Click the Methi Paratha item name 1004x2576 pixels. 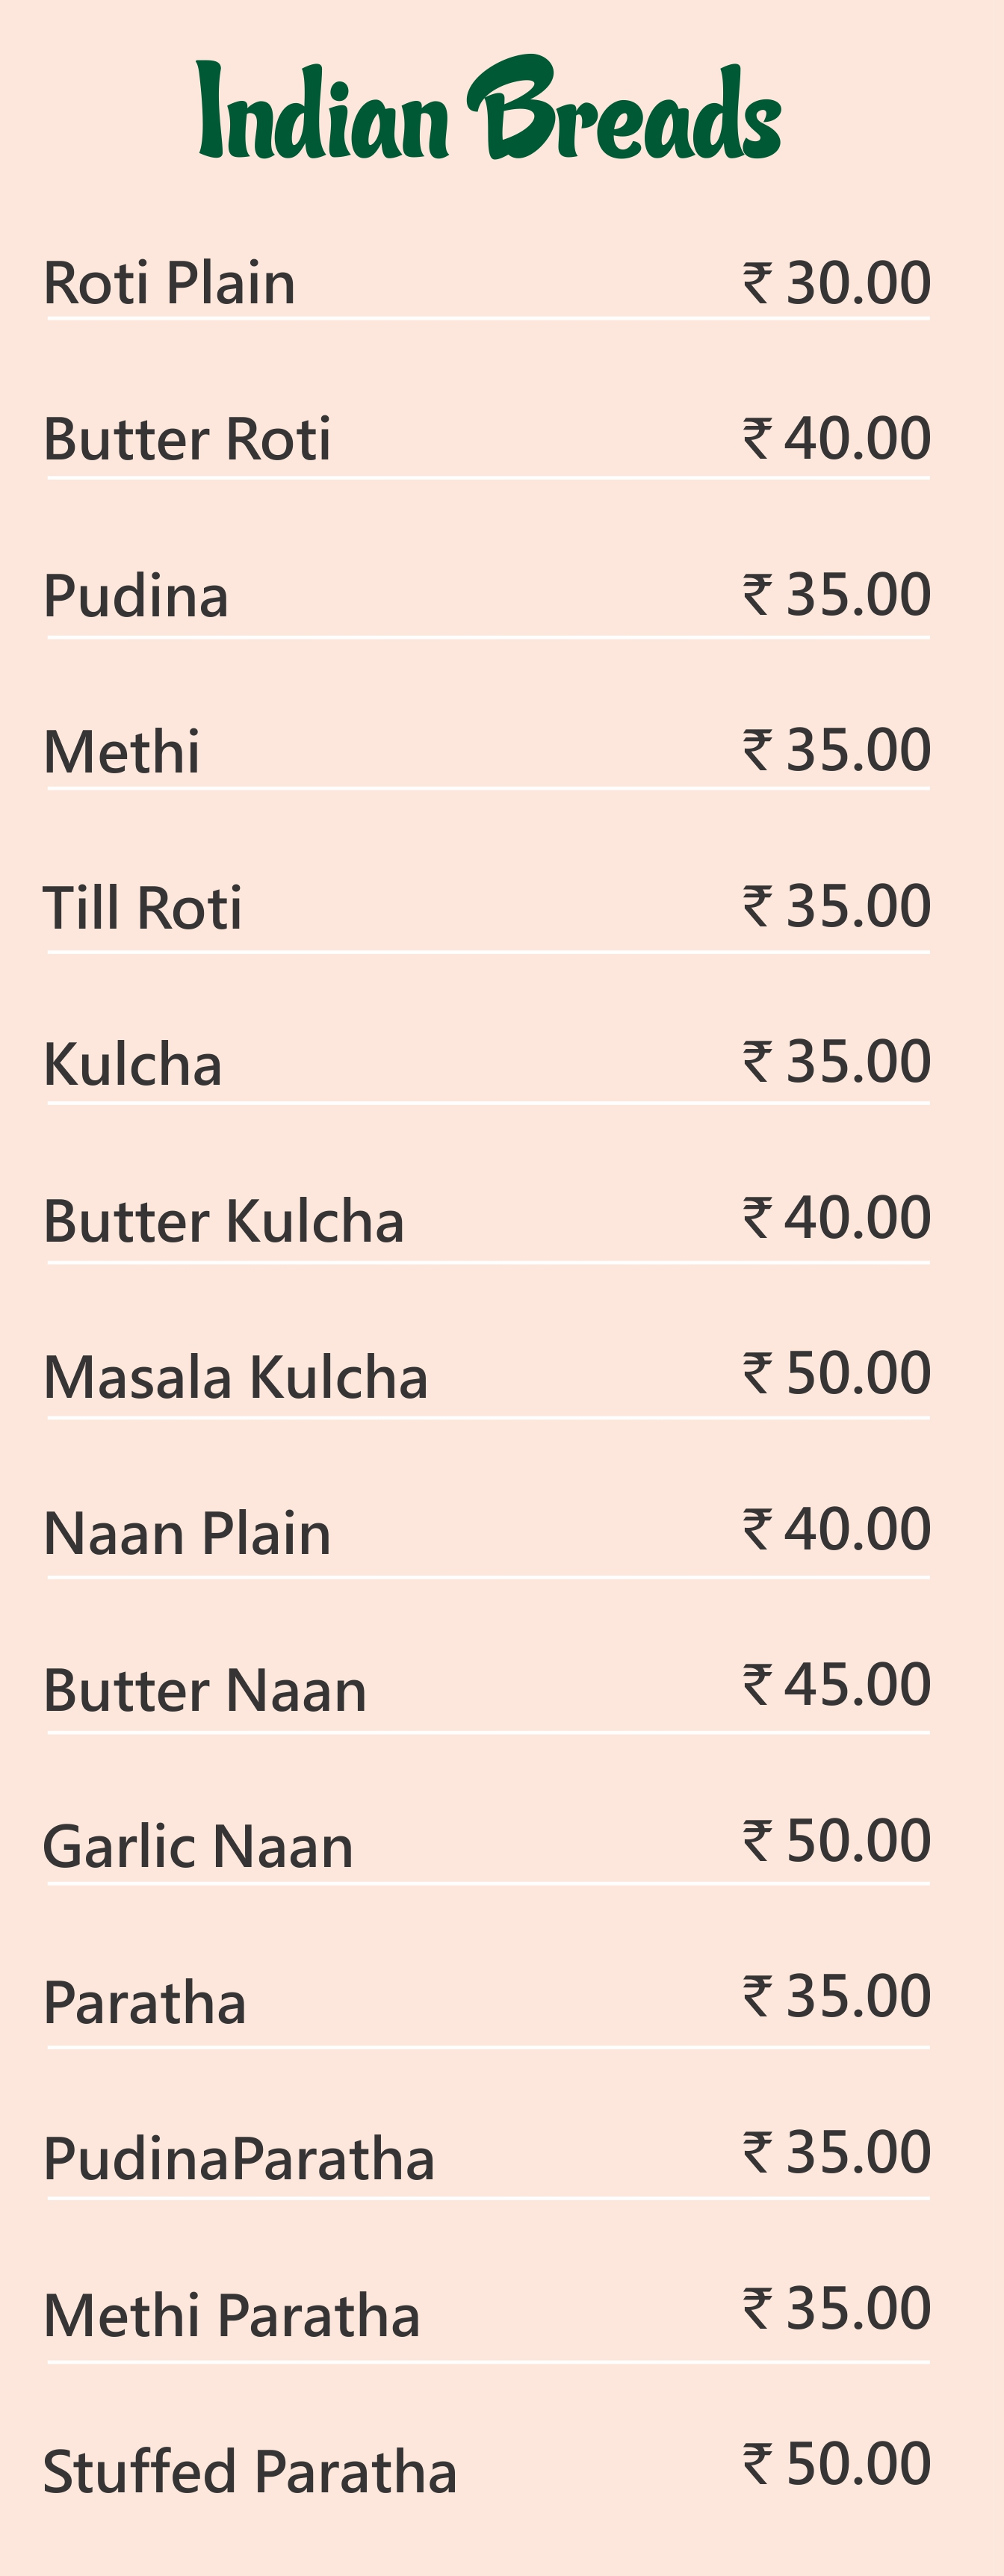point(232,2315)
